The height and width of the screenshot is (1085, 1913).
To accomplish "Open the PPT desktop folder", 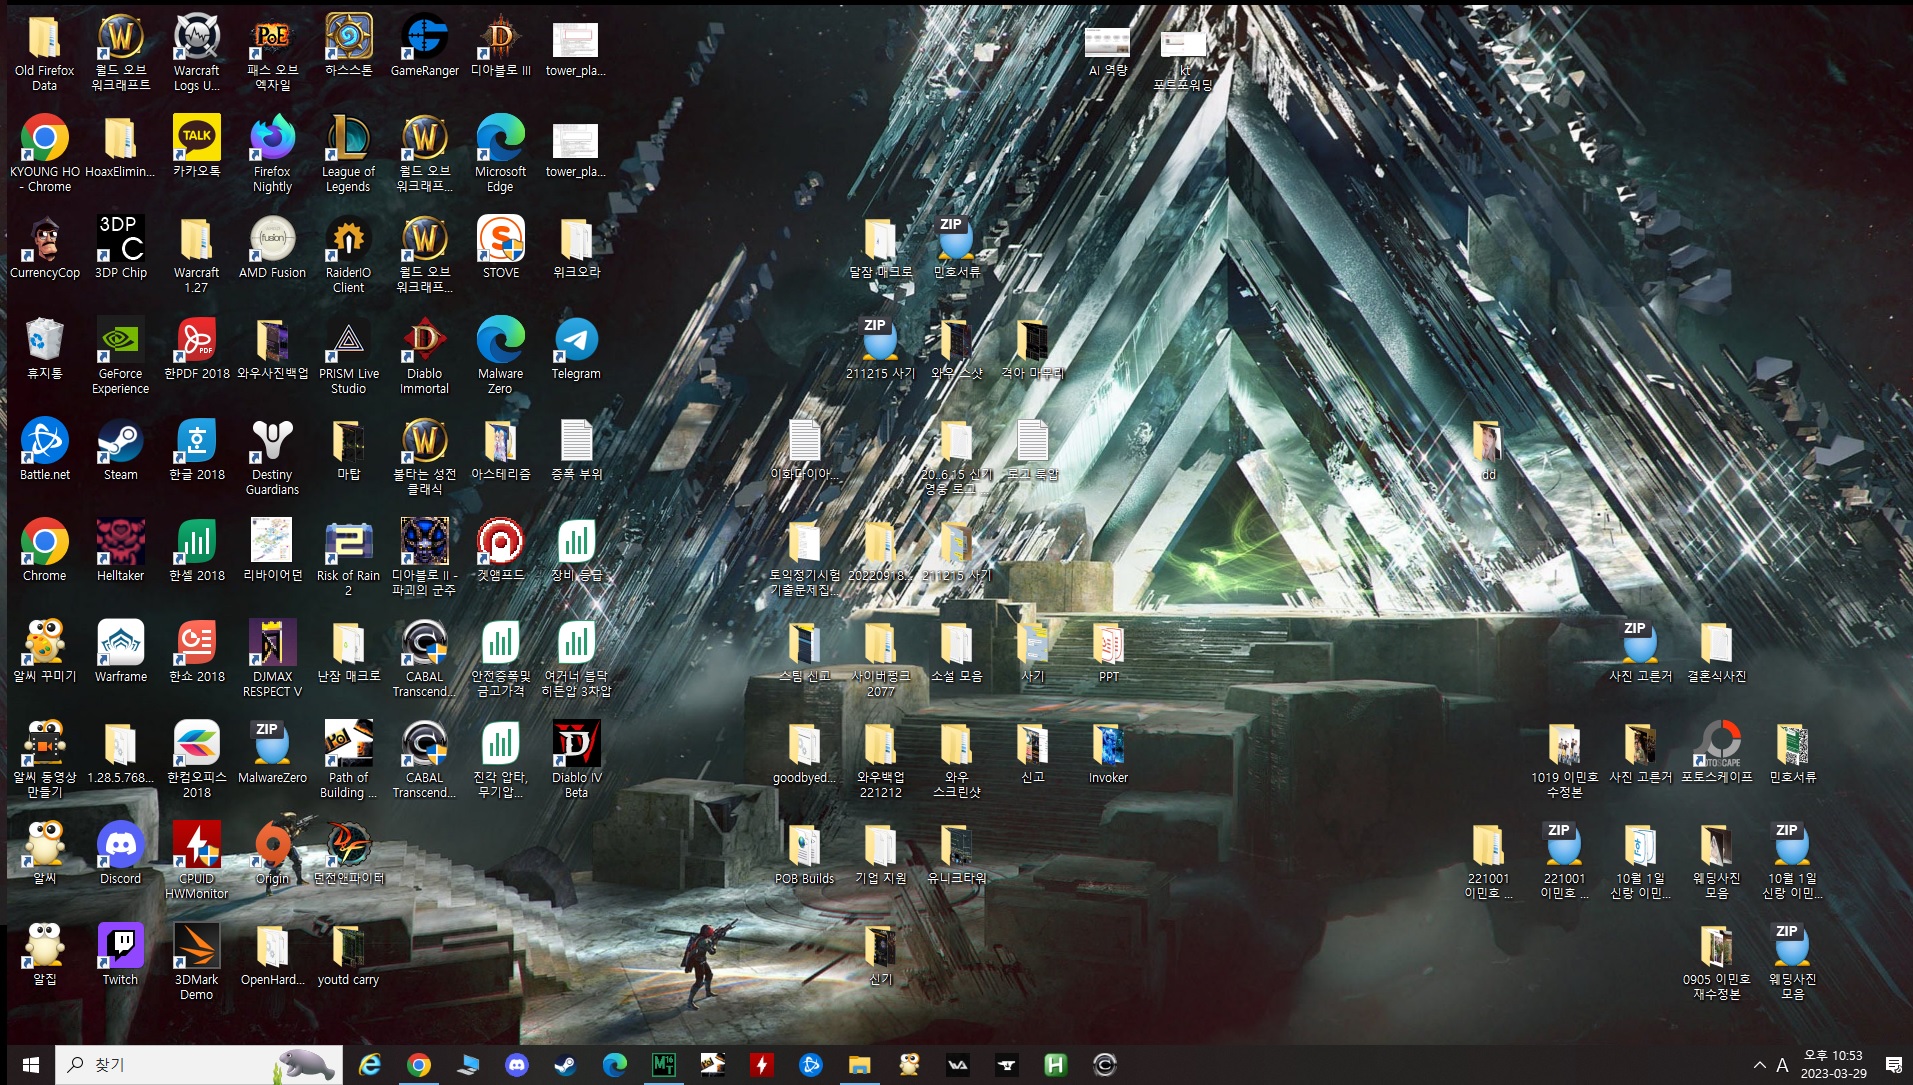I will (1108, 652).
